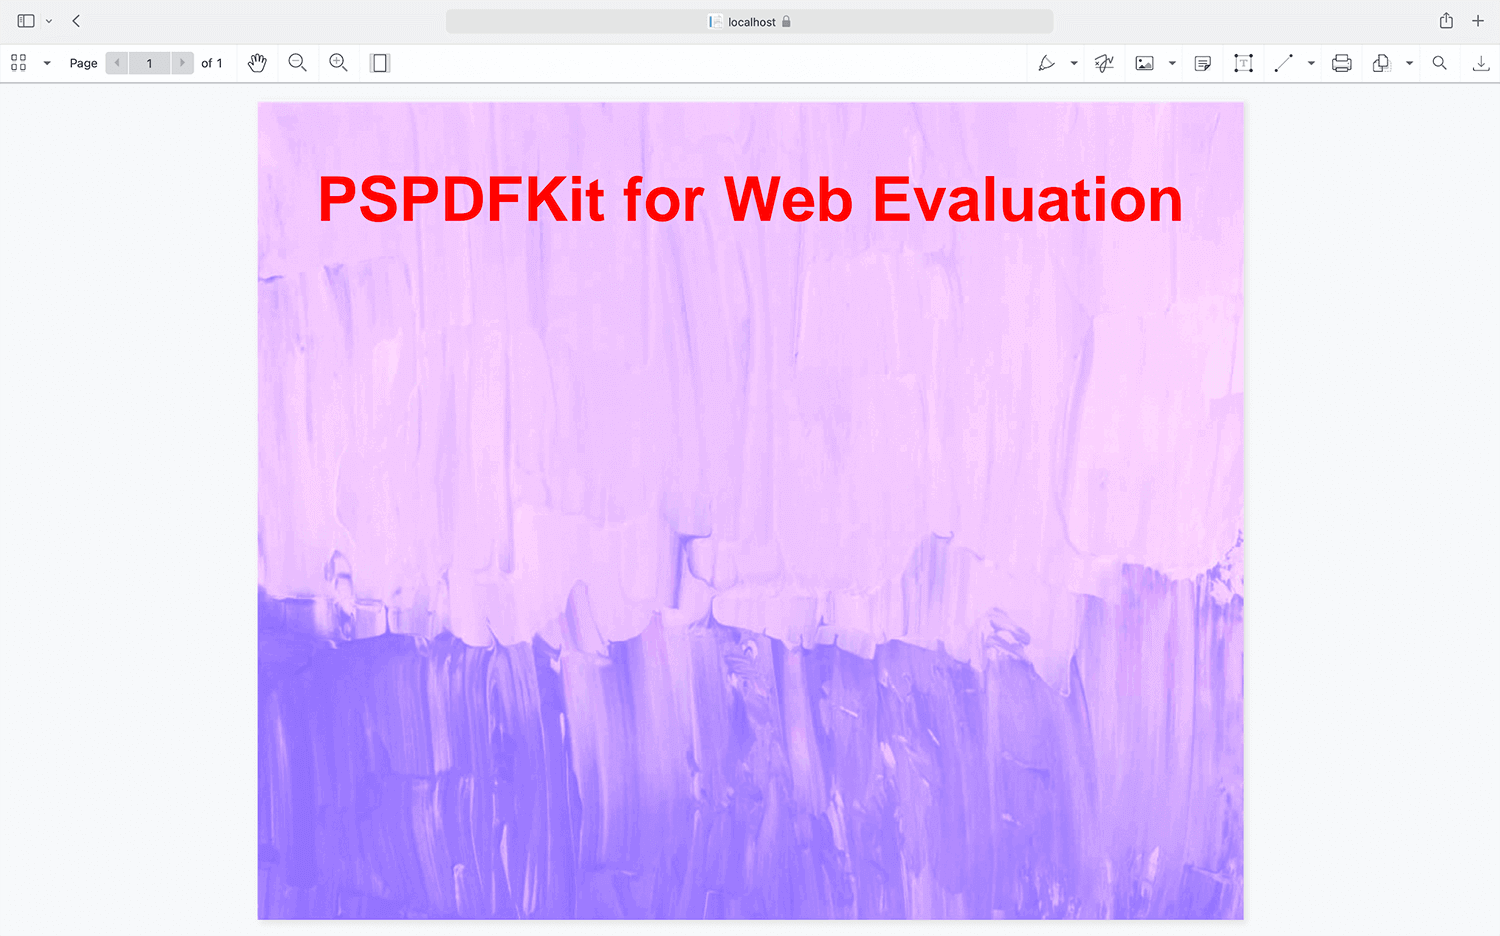Click the page number input field
This screenshot has width=1500, height=936.
[149, 63]
